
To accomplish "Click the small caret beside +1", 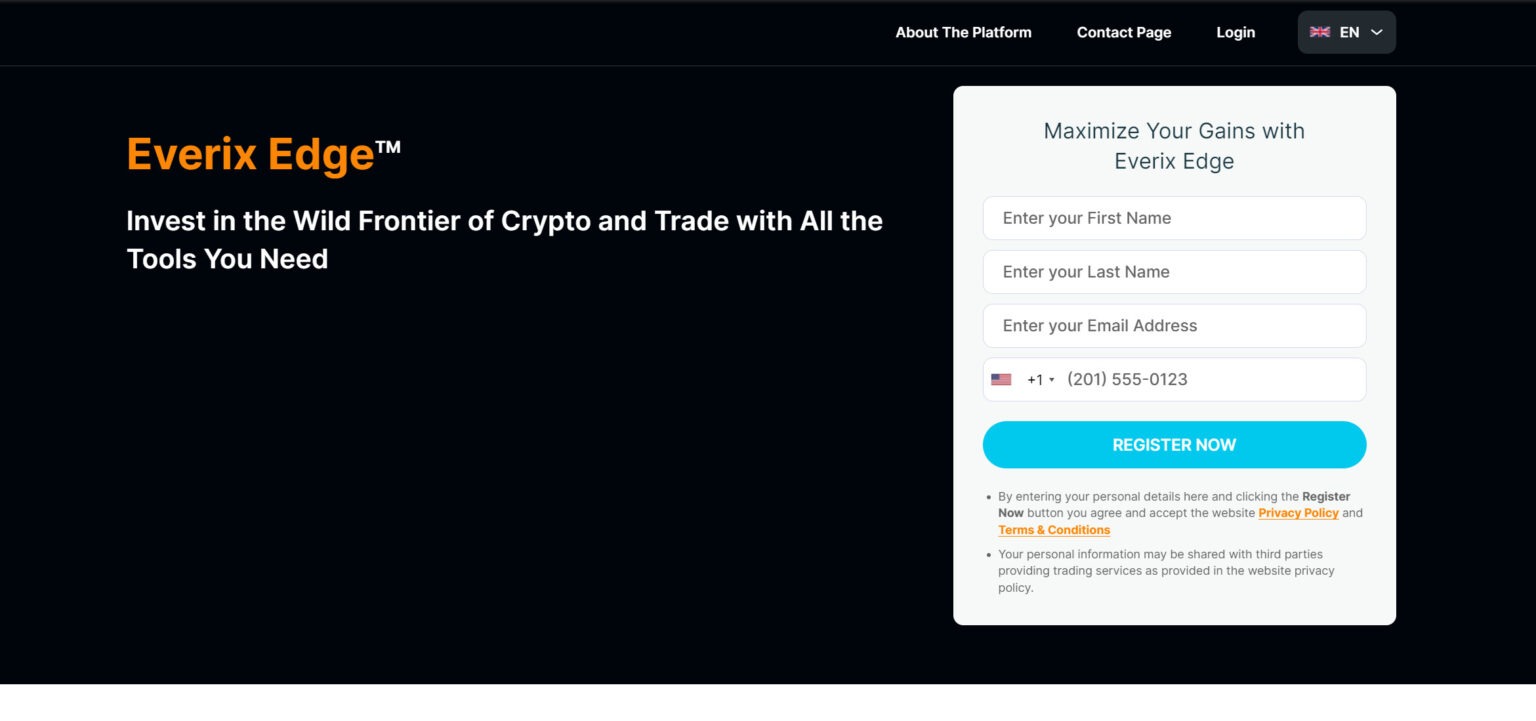I will coord(1054,379).
